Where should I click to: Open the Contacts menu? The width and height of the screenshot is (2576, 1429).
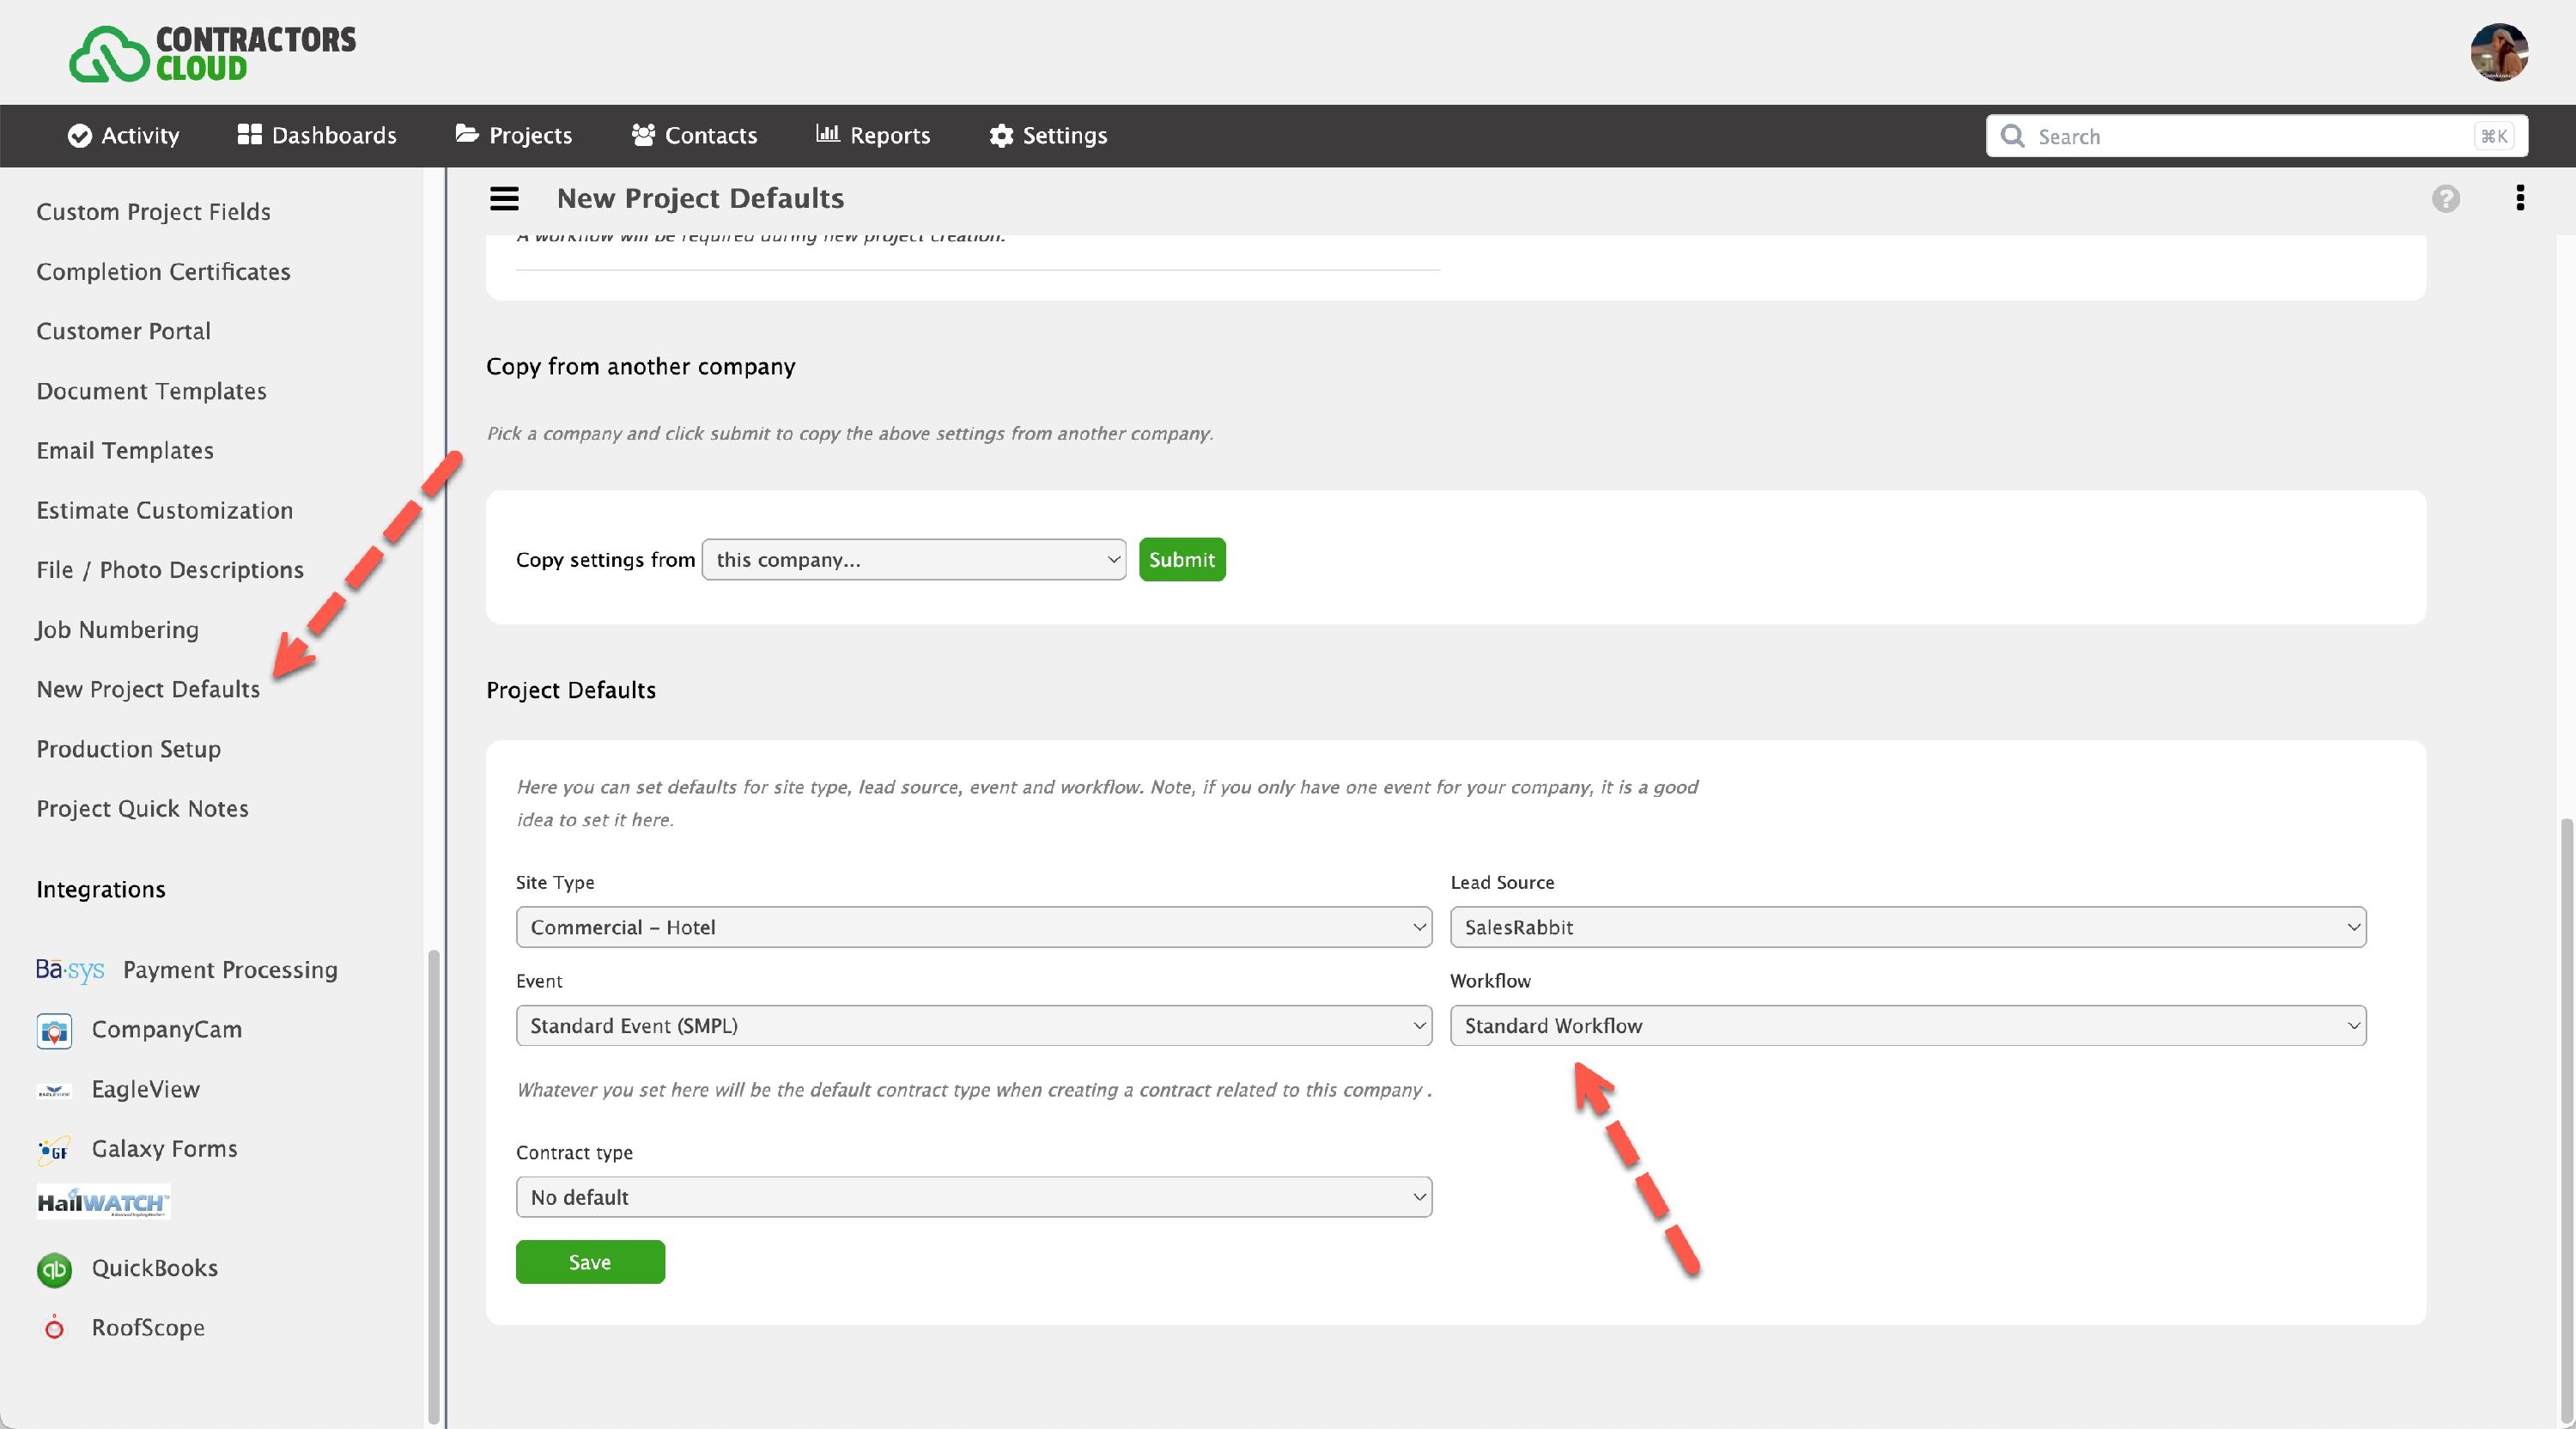[694, 136]
